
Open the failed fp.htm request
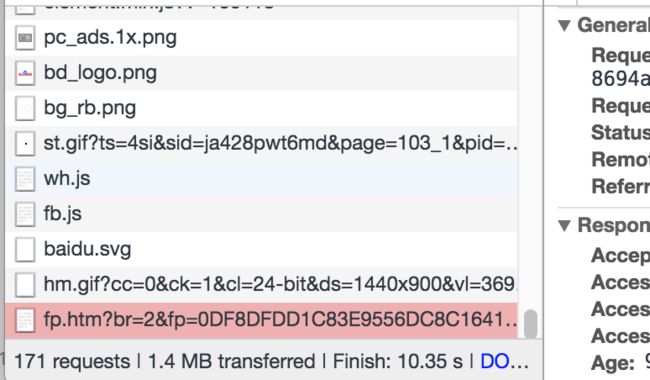pos(261,320)
